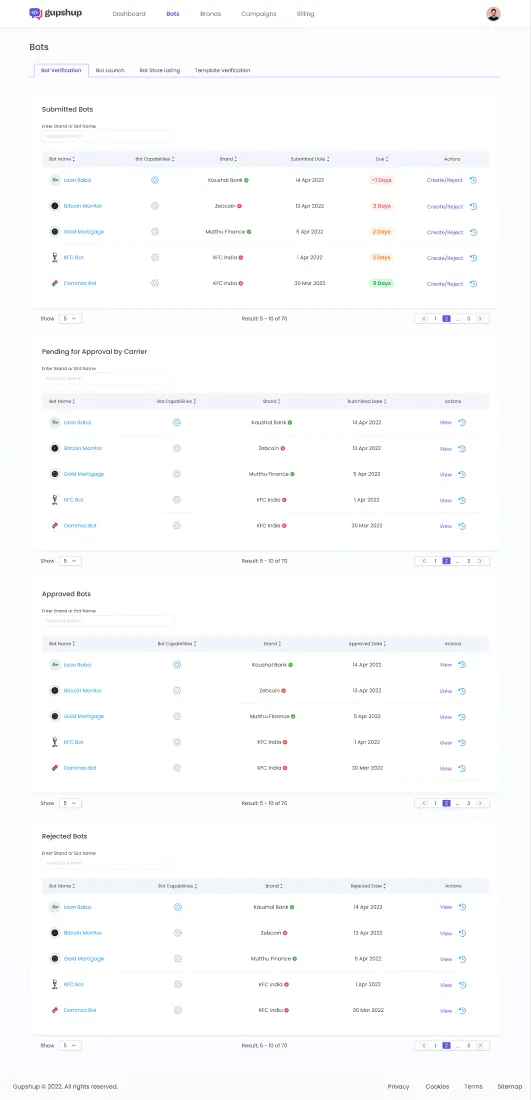Open history icon for Bitcoin Monitor in Submitted Bots
Viewport: 531px width, 1100px height.
click(x=473, y=206)
